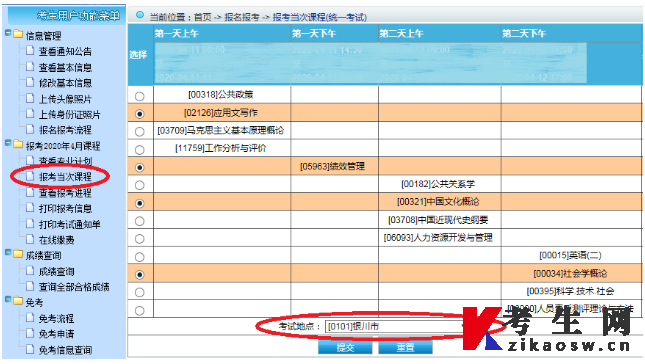Click the 免考 folder icon

coord(18,301)
